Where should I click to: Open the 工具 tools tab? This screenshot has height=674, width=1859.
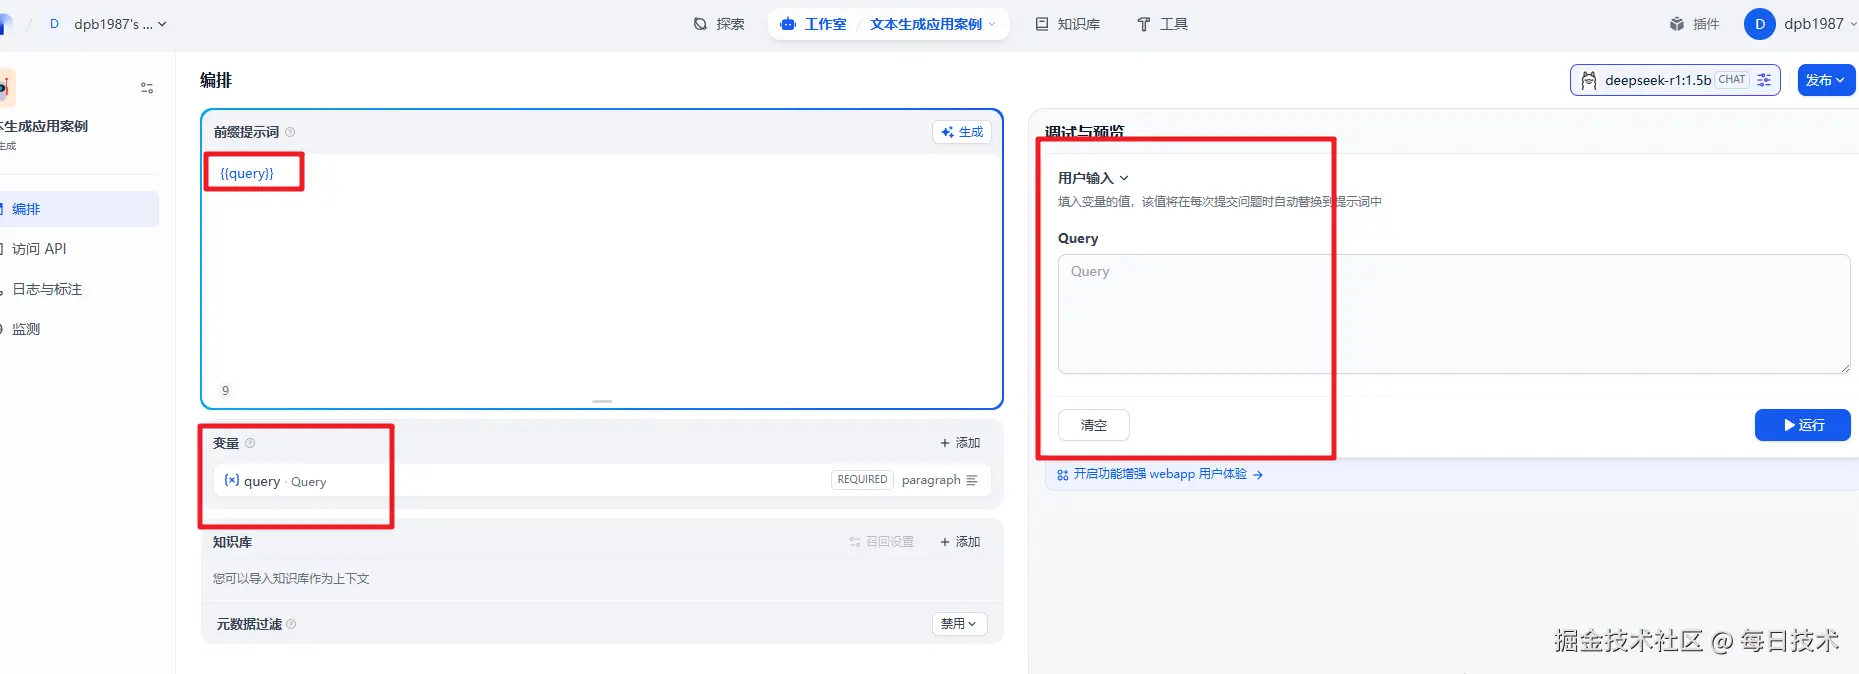coord(1163,24)
